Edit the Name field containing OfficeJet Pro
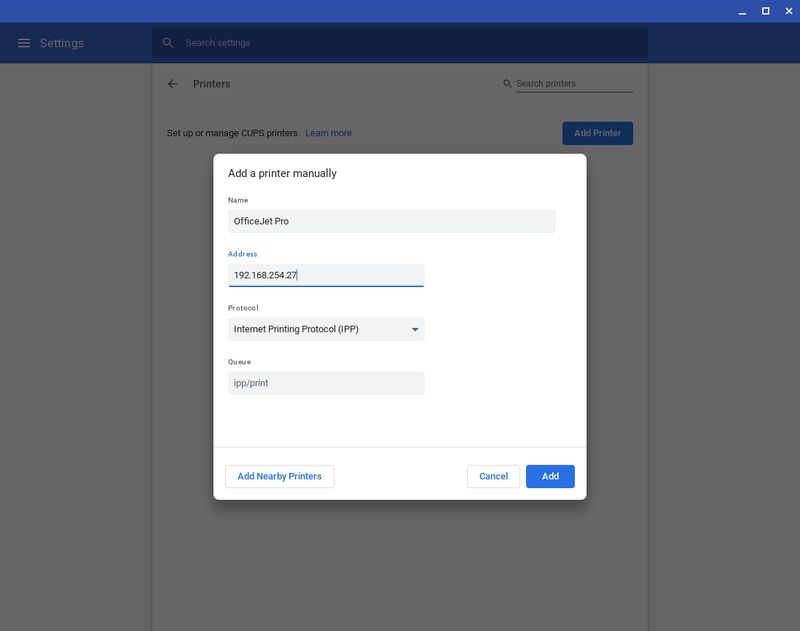 [391, 221]
